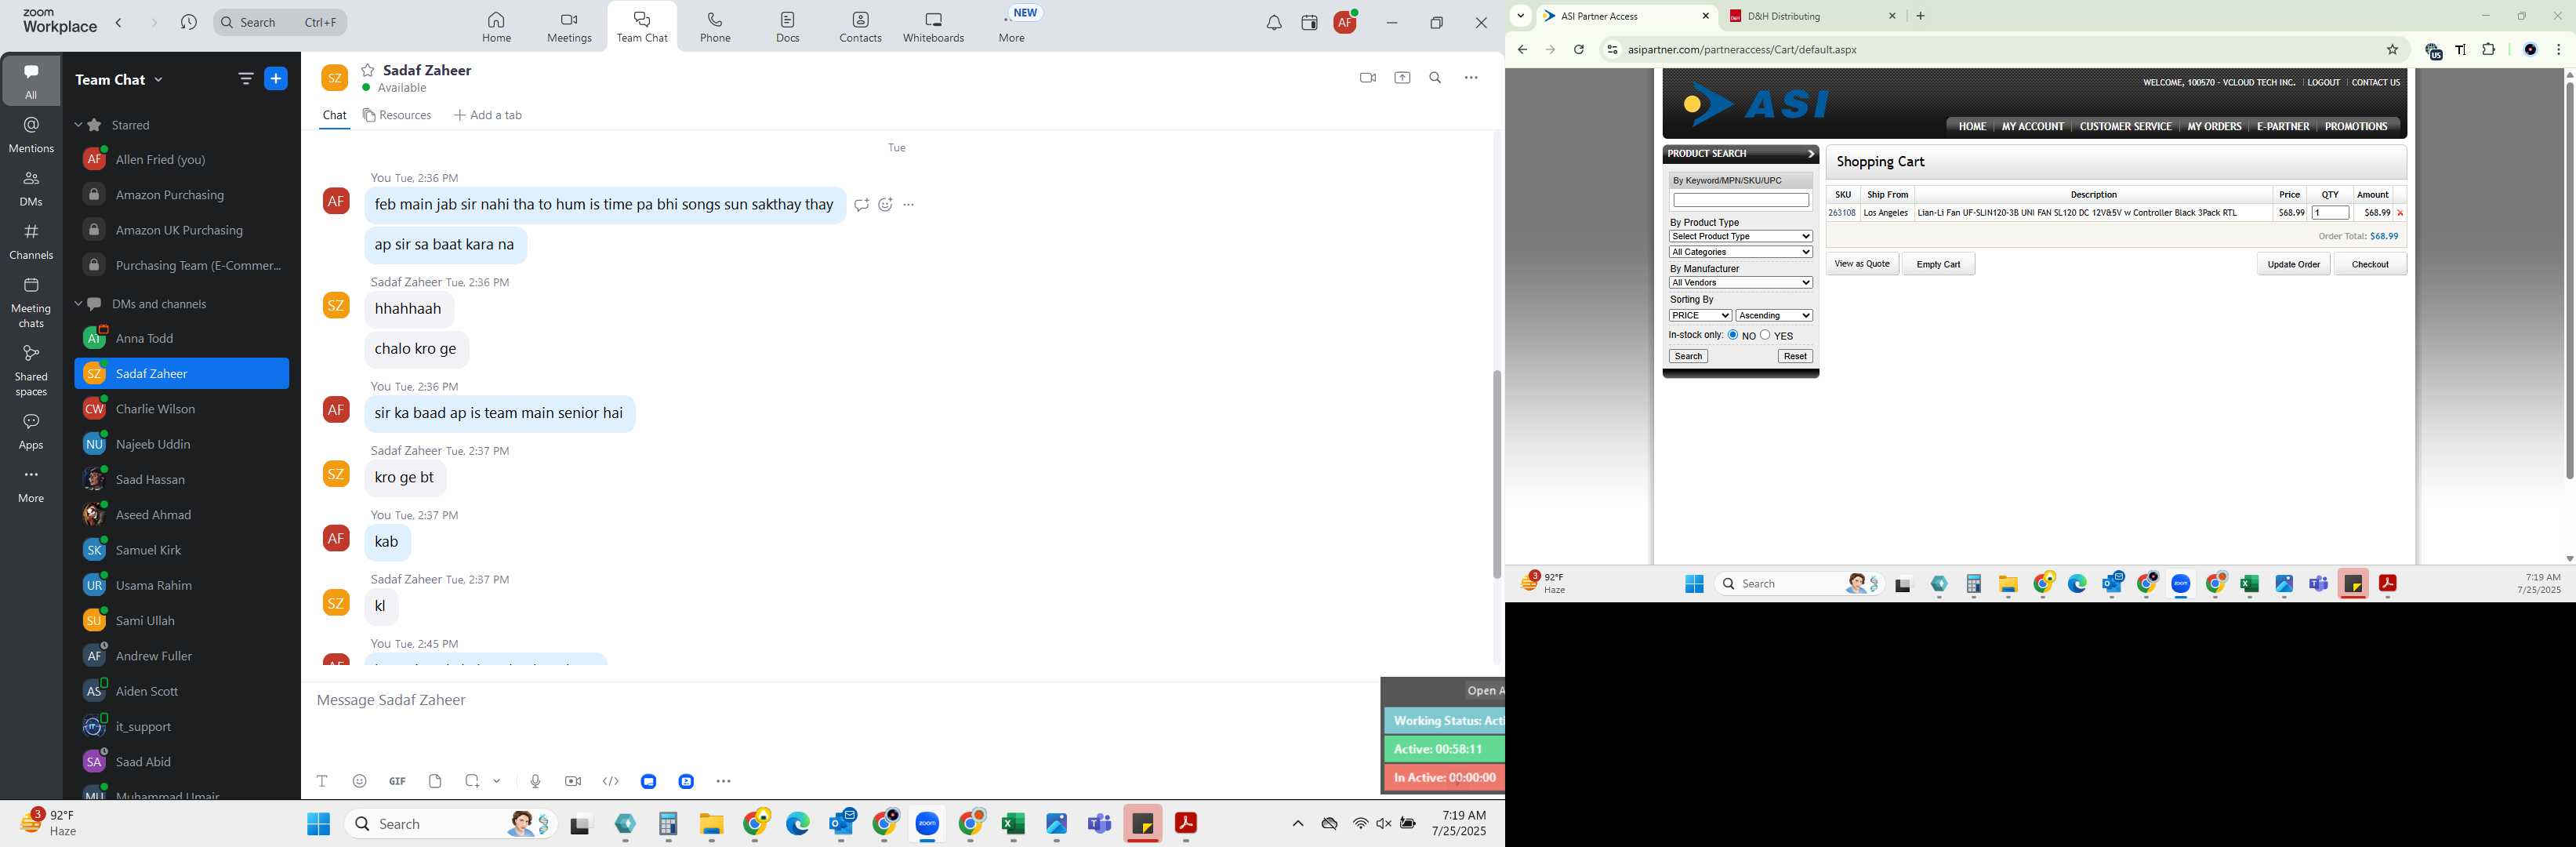Open Select Product Type dropdown on ASI
The image size is (2576, 847).
pyautogui.click(x=1740, y=237)
